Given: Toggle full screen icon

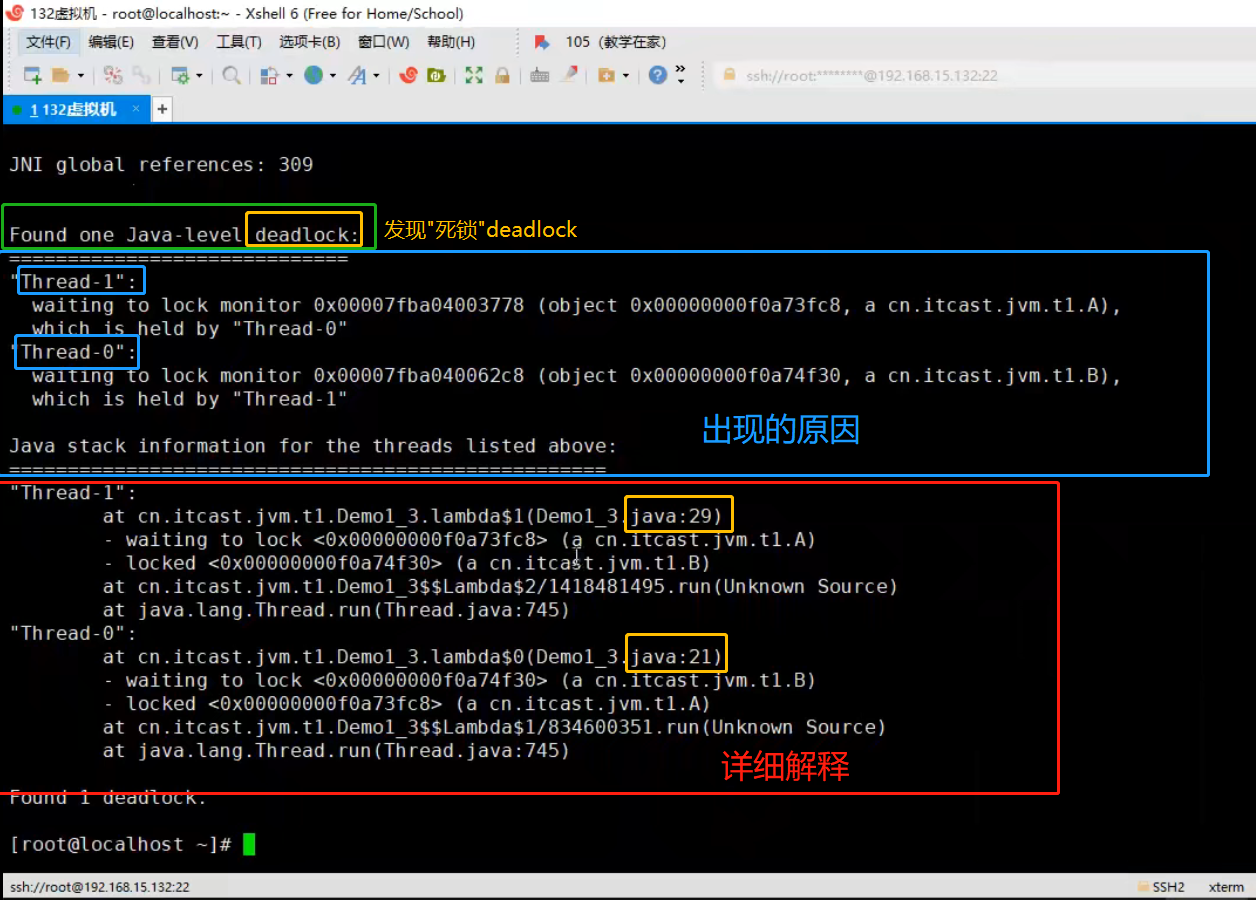Looking at the screenshot, I should [474, 75].
